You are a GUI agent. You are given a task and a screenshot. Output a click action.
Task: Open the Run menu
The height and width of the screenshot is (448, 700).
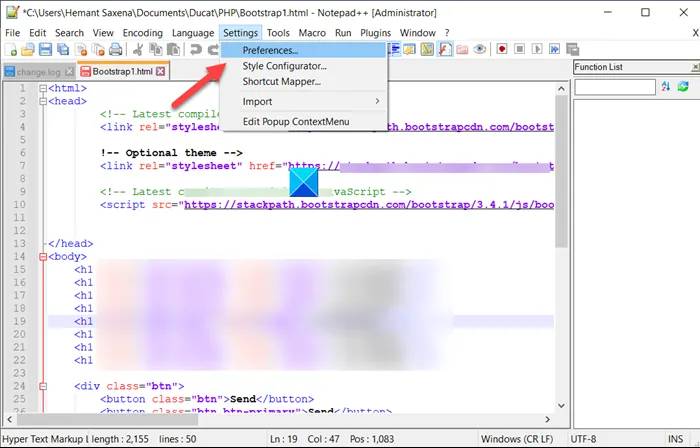pos(343,33)
